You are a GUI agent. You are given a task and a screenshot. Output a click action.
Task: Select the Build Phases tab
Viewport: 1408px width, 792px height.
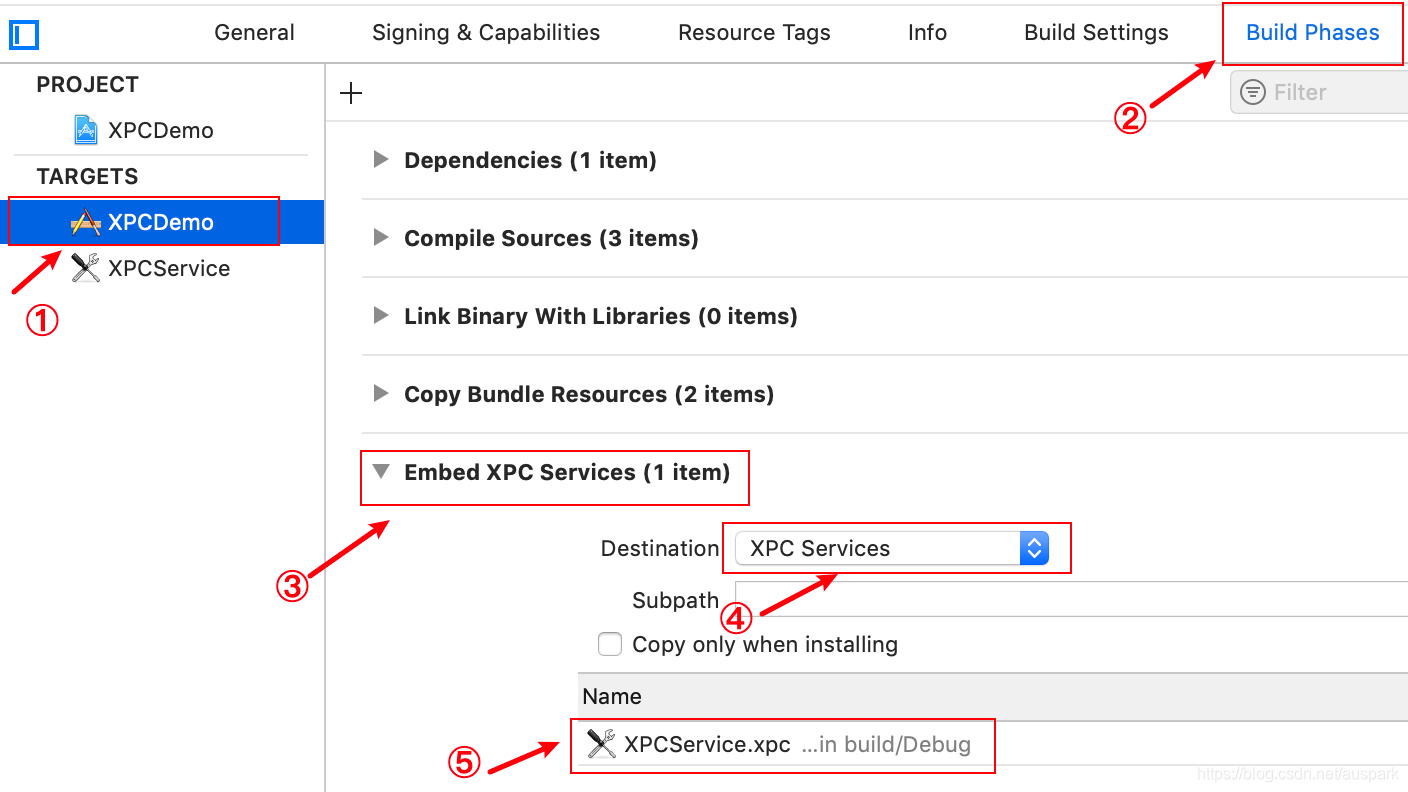(x=1312, y=33)
